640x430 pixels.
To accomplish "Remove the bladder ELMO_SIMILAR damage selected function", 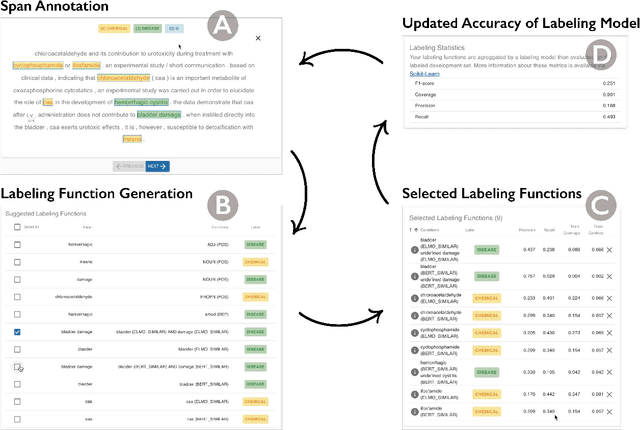I will click(609, 250).
